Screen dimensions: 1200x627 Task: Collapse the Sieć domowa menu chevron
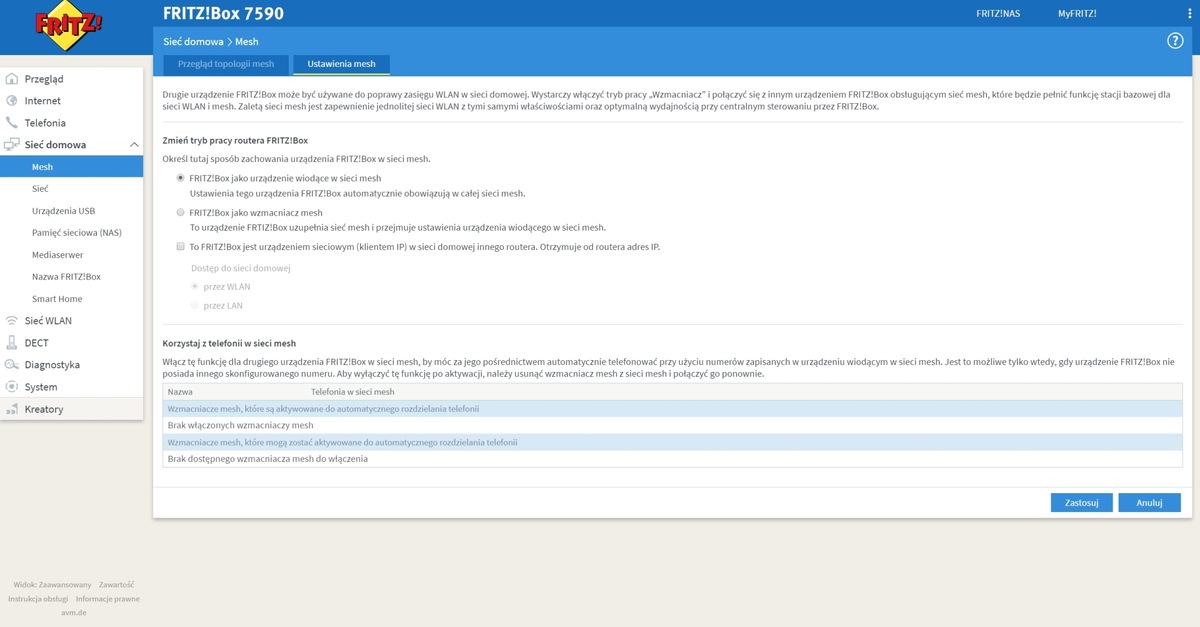[134, 145]
